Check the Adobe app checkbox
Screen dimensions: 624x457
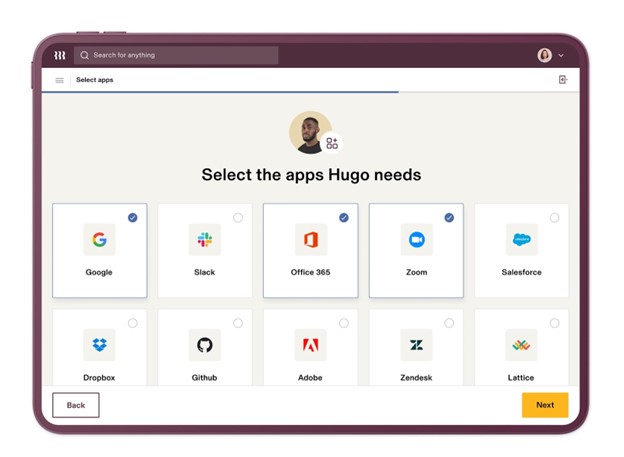pyautogui.click(x=344, y=323)
